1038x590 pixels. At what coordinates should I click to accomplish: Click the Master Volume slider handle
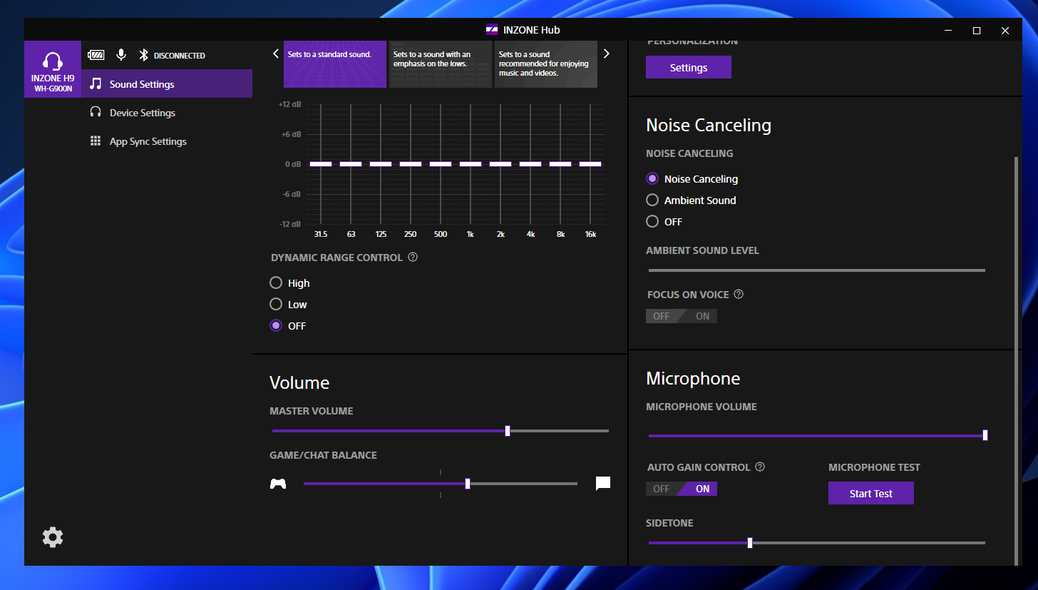508,431
